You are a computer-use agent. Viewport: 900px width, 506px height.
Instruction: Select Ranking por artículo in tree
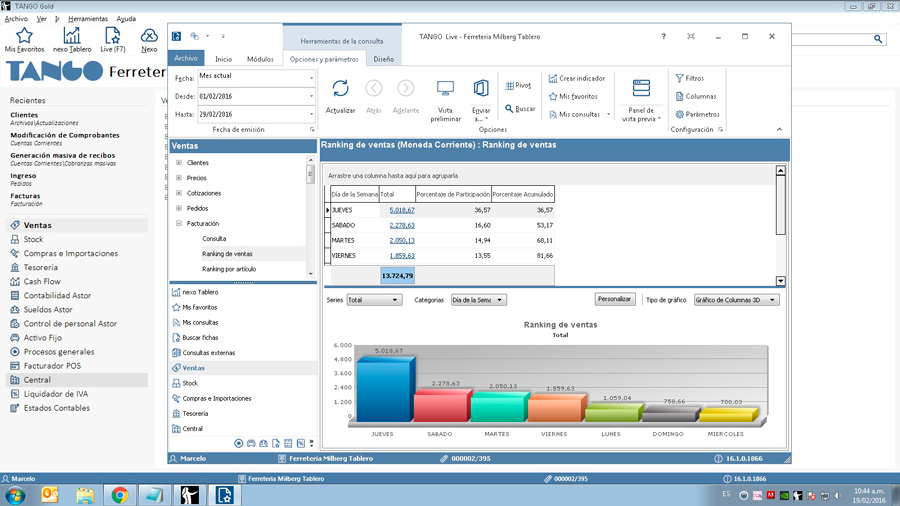(x=229, y=269)
